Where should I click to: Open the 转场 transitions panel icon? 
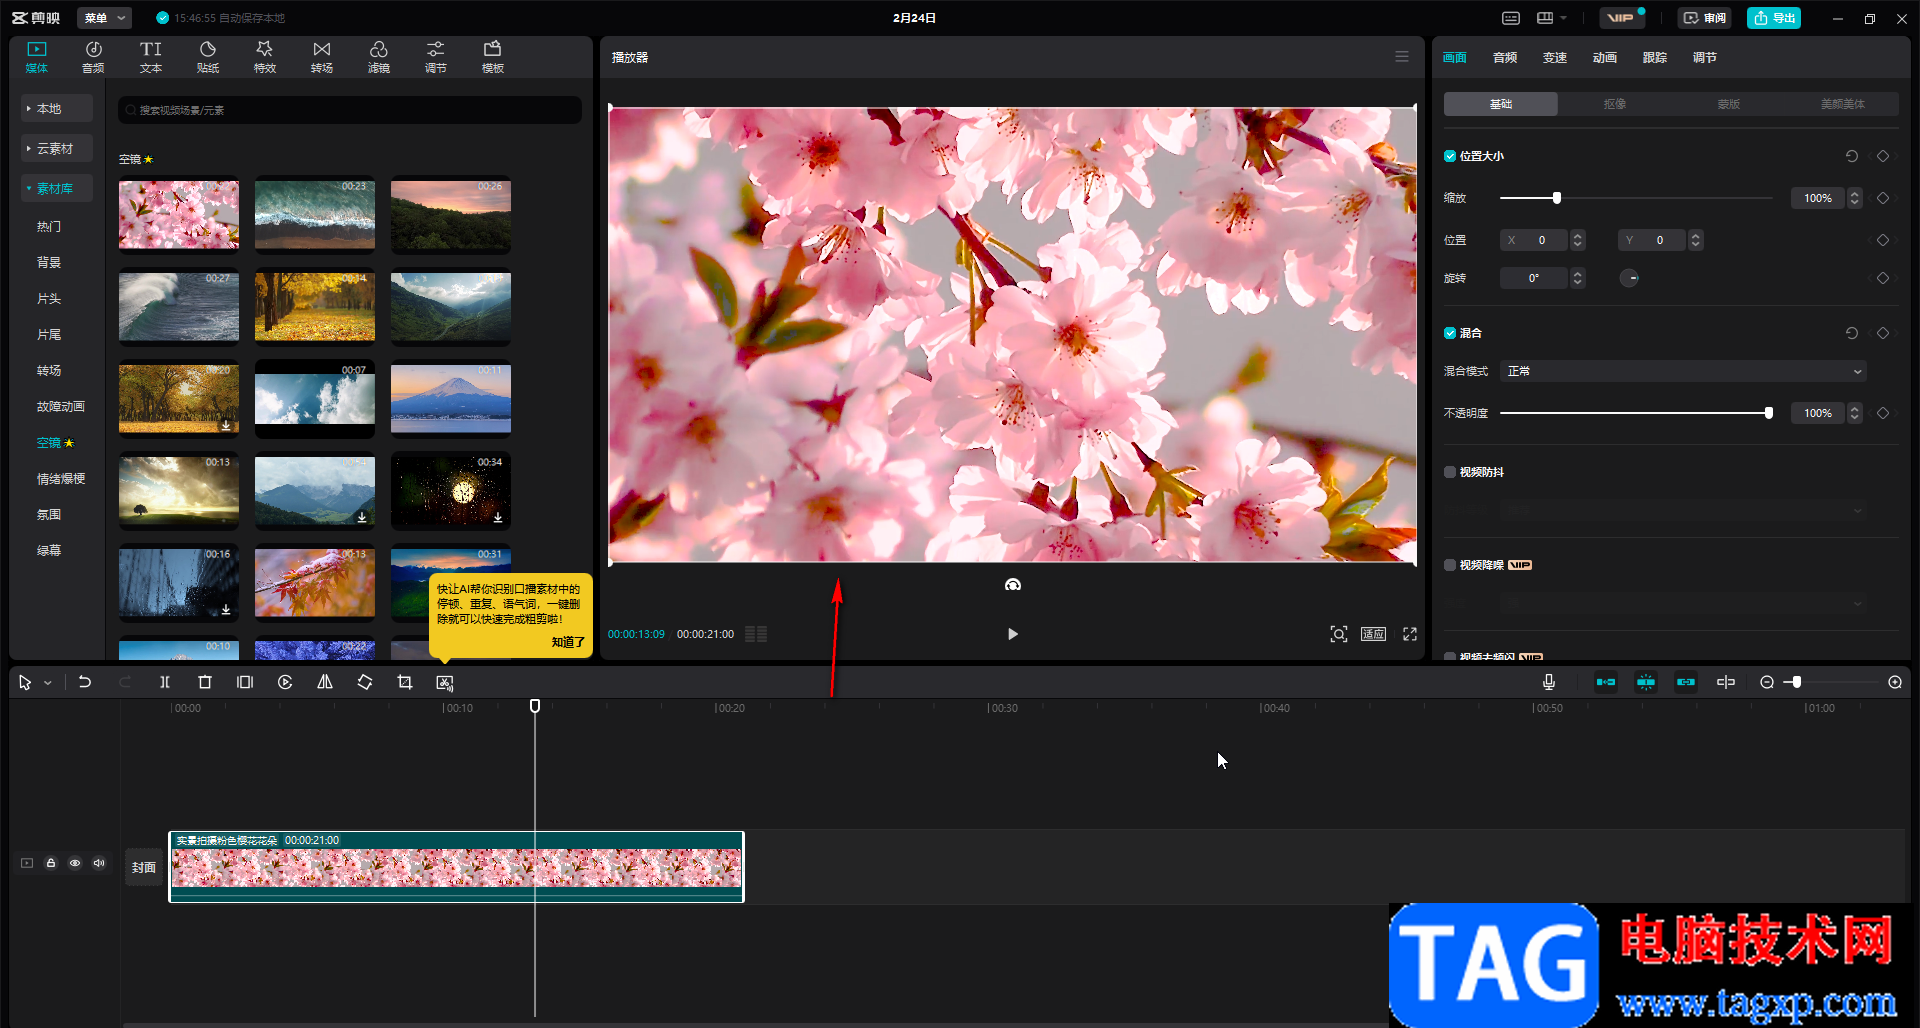point(321,57)
